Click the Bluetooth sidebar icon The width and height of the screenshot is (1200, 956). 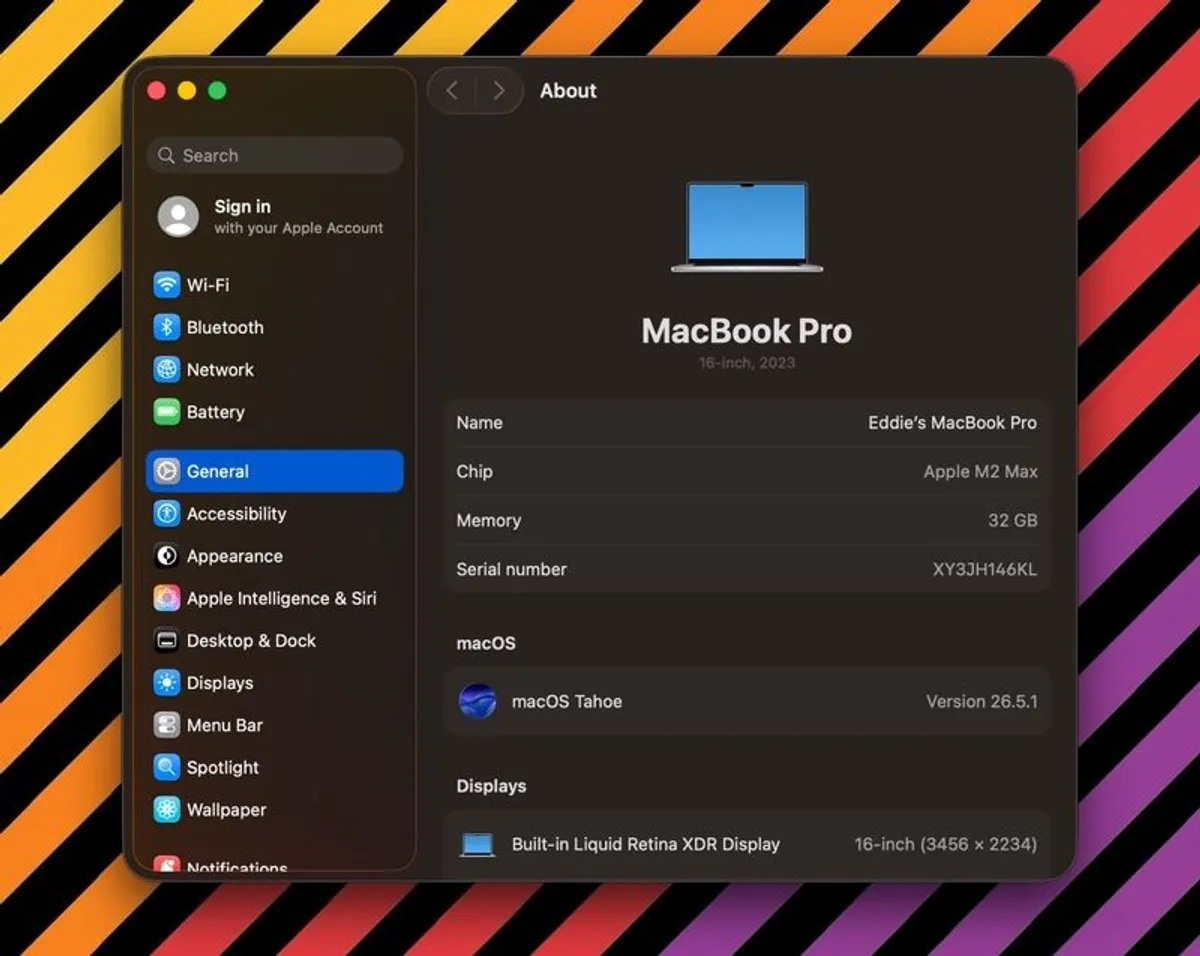(x=166, y=327)
